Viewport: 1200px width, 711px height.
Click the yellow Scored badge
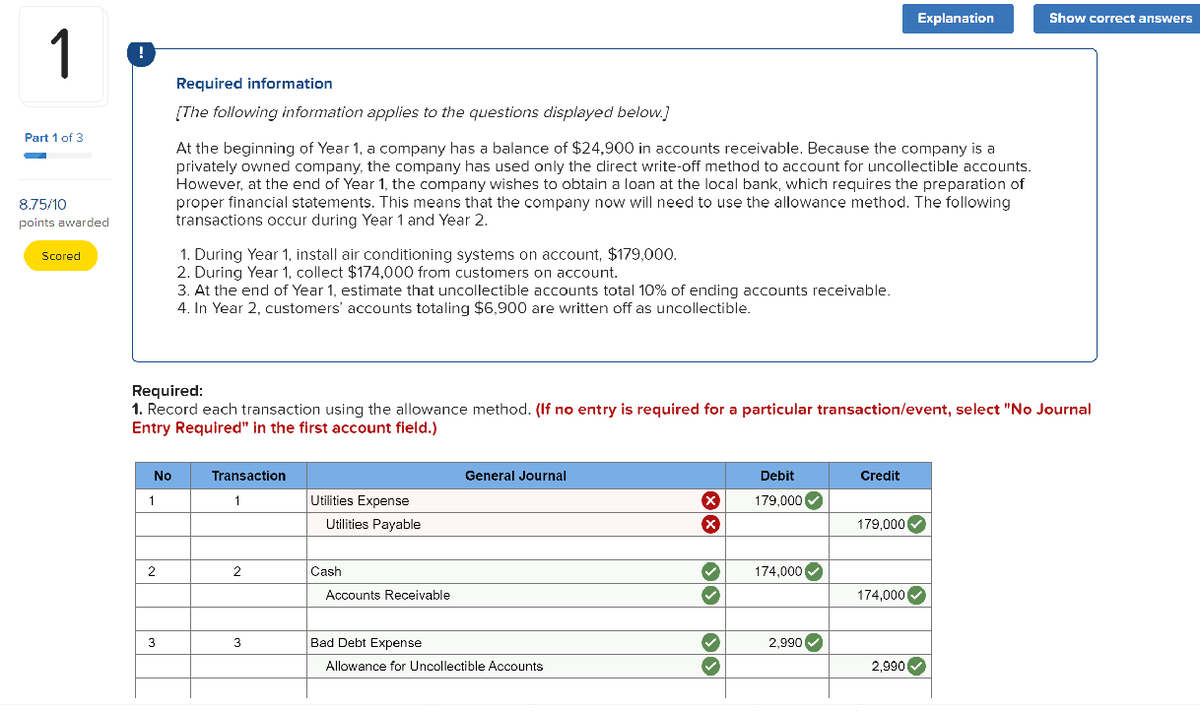point(61,256)
